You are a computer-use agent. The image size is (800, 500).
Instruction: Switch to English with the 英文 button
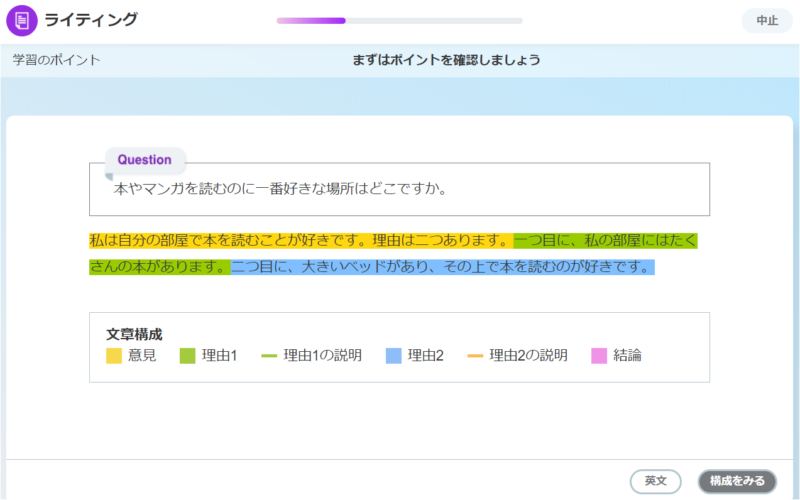pyautogui.click(x=655, y=481)
